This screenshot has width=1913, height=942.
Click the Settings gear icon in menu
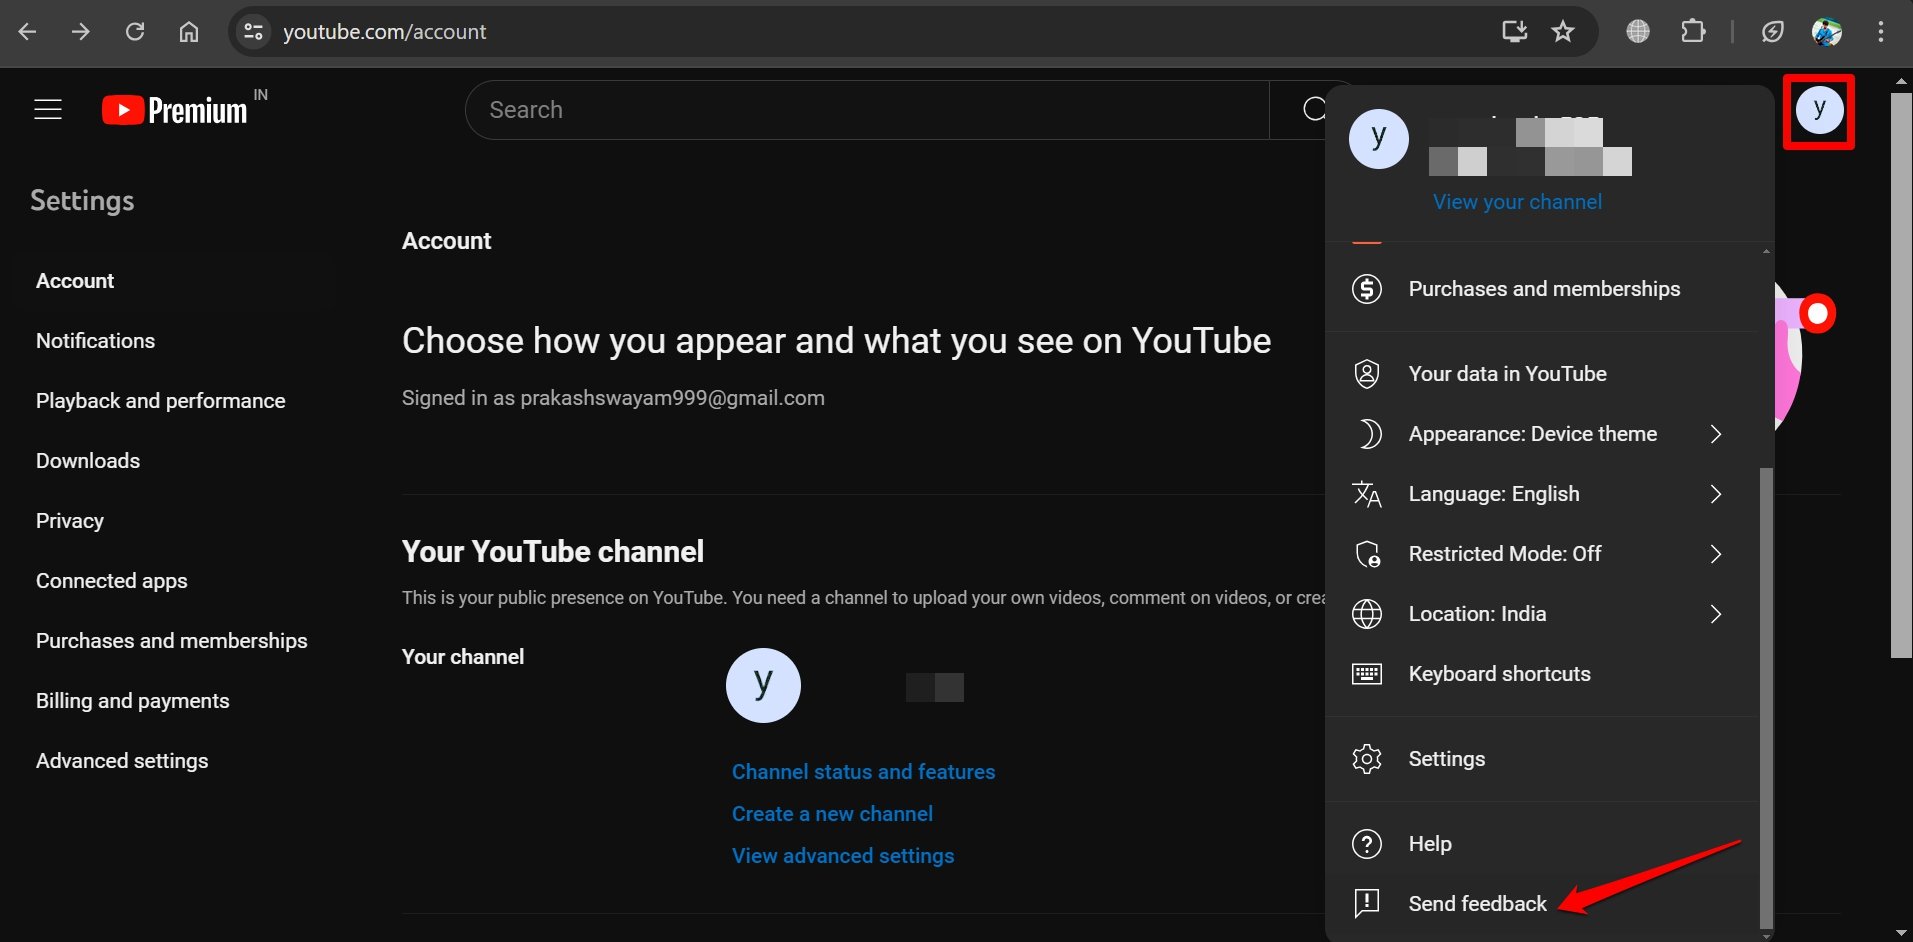pyautogui.click(x=1367, y=759)
